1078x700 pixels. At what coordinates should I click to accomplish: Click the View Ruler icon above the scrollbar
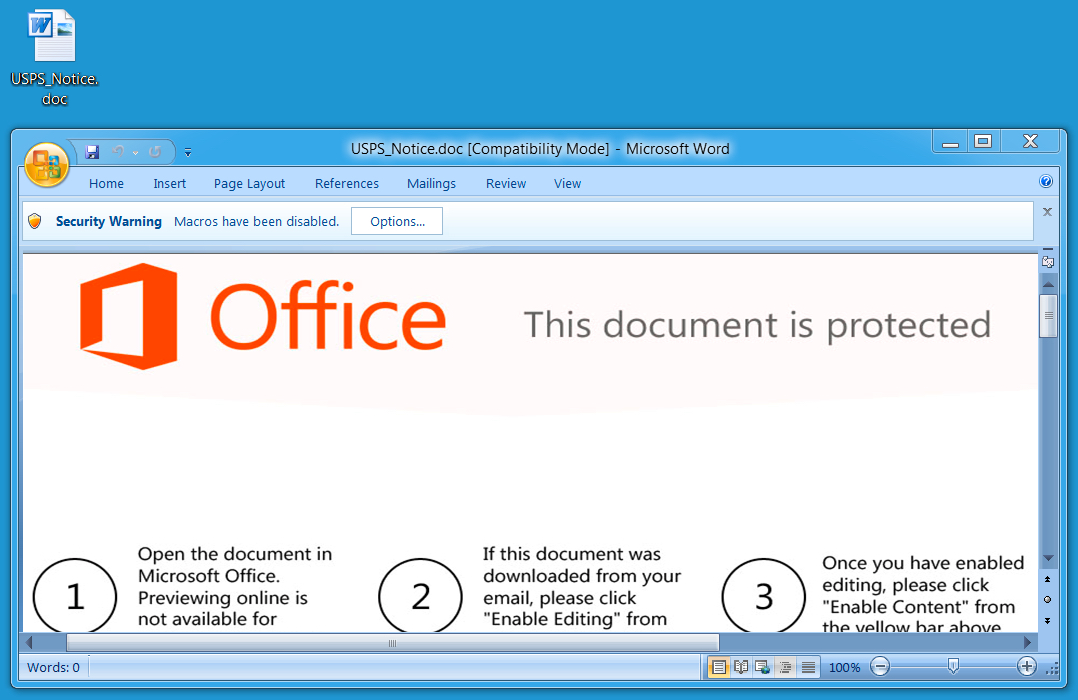pyautogui.click(x=1047, y=262)
